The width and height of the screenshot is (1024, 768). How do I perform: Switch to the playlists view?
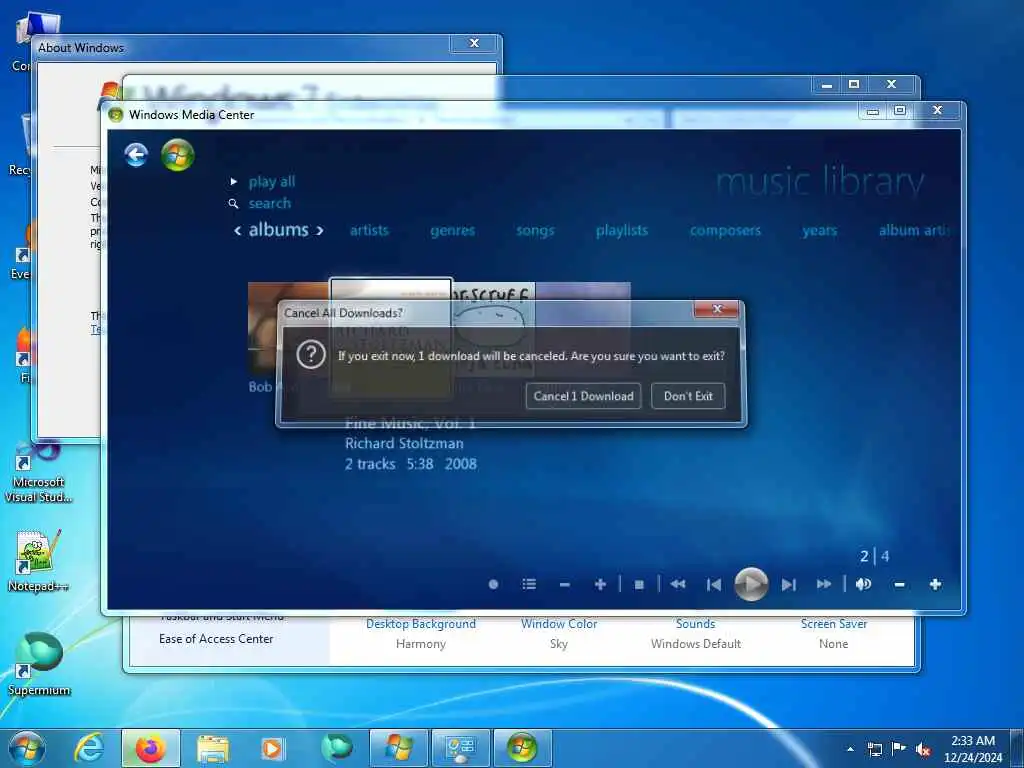(622, 230)
